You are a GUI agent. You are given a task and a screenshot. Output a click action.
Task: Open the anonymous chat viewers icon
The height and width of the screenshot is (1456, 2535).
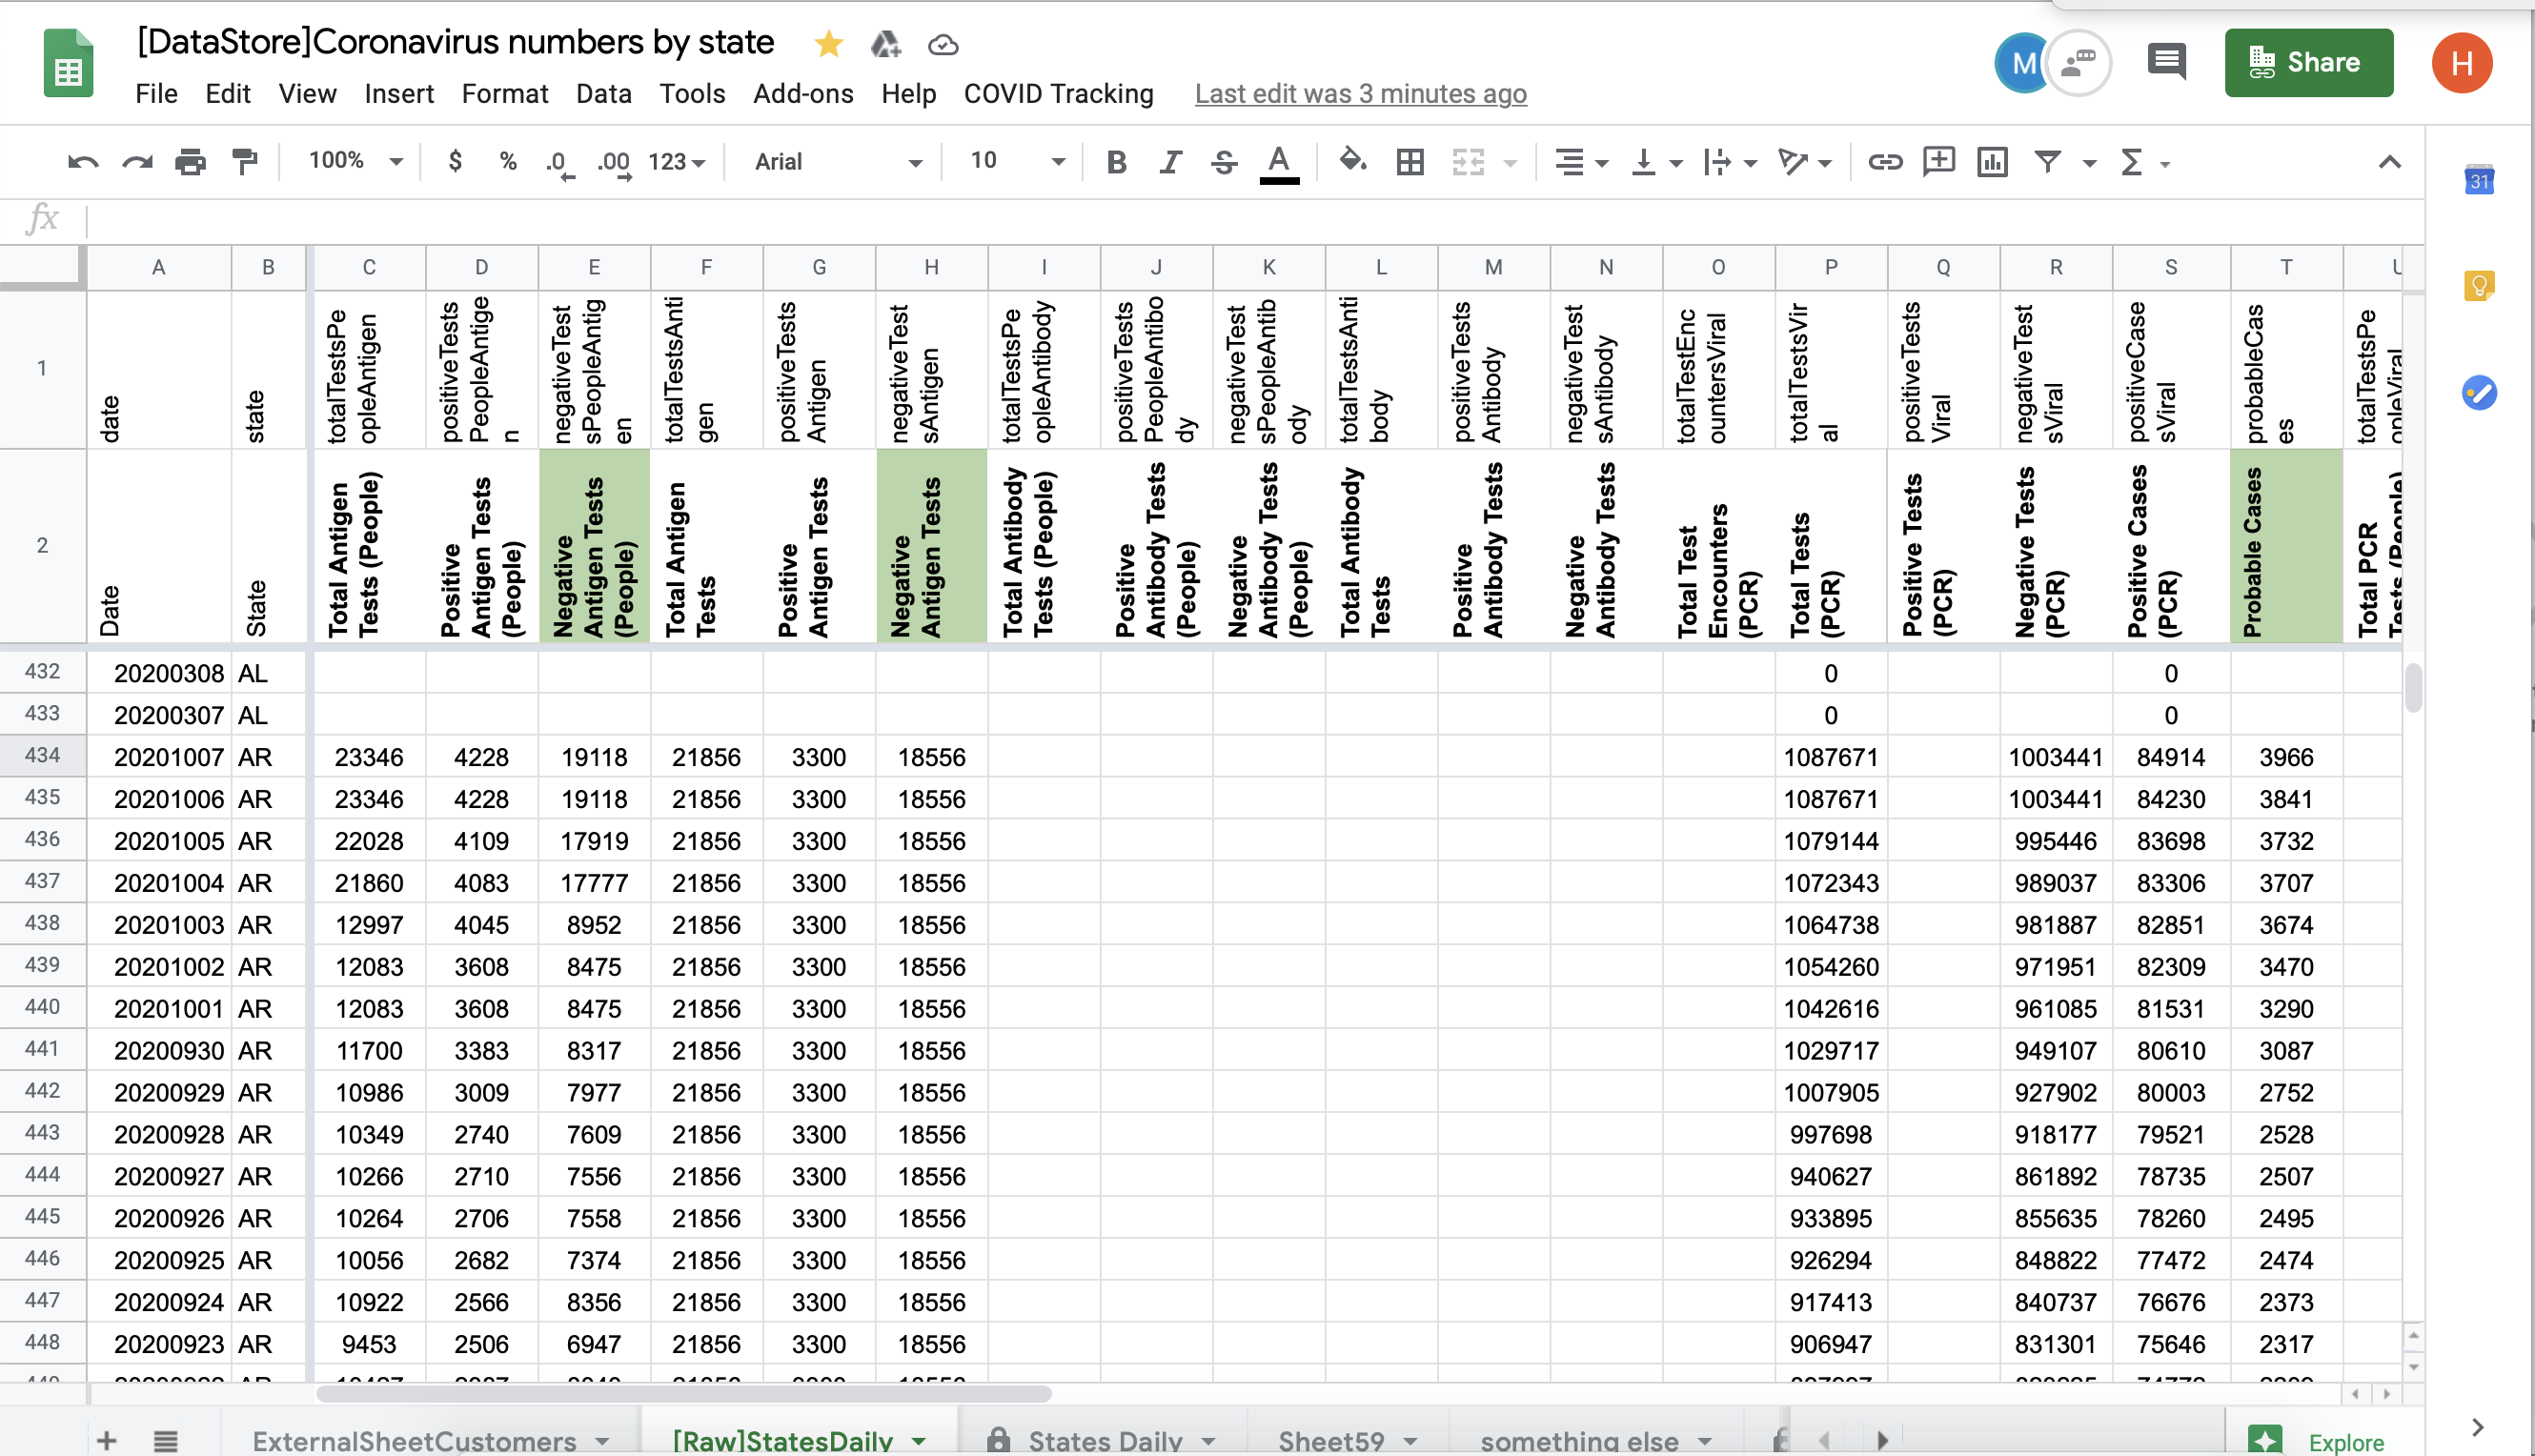tap(2078, 63)
